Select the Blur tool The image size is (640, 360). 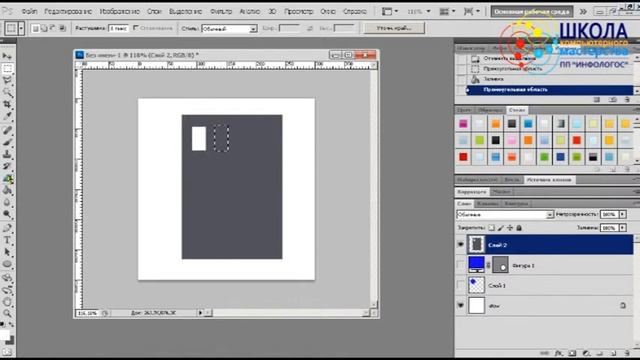(7, 202)
